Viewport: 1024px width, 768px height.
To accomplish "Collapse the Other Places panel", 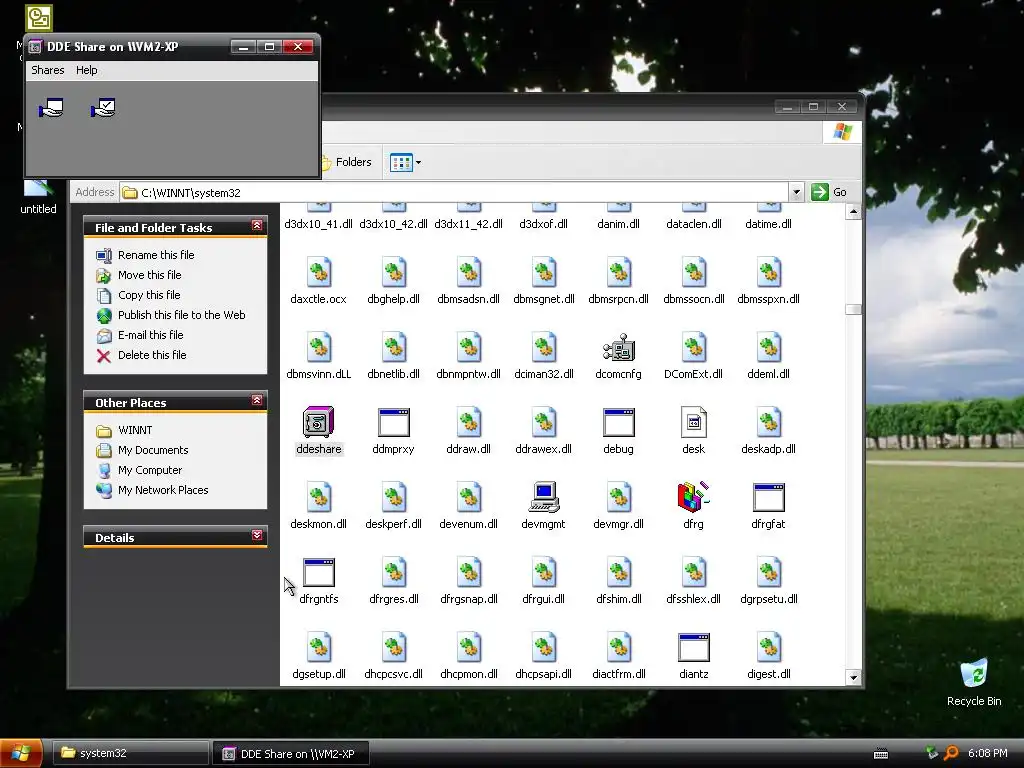I will pos(257,400).
